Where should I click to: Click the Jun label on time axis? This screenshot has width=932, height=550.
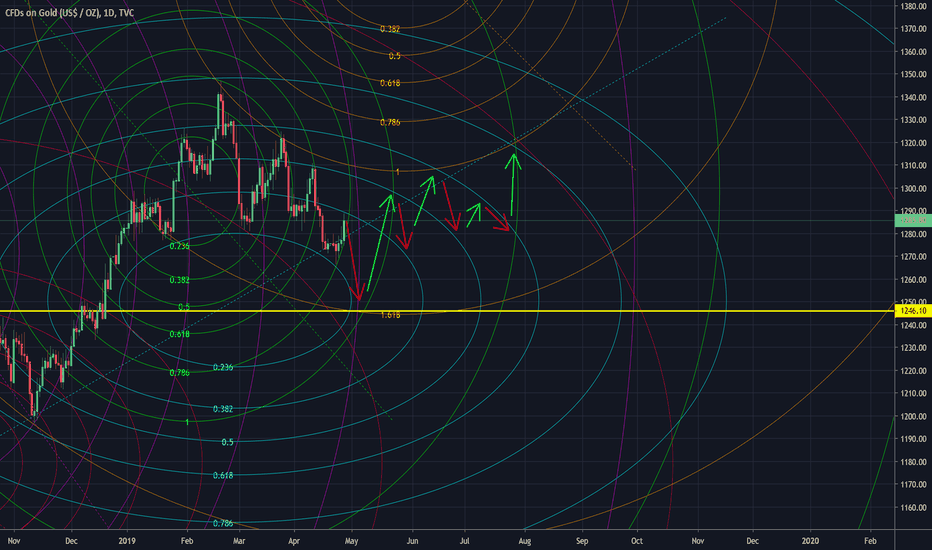(x=412, y=541)
